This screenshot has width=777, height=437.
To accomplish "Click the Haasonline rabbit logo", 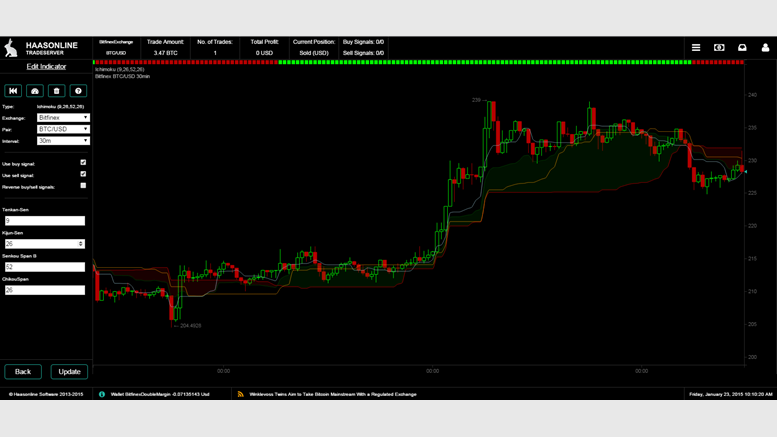I will coord(11,48).
